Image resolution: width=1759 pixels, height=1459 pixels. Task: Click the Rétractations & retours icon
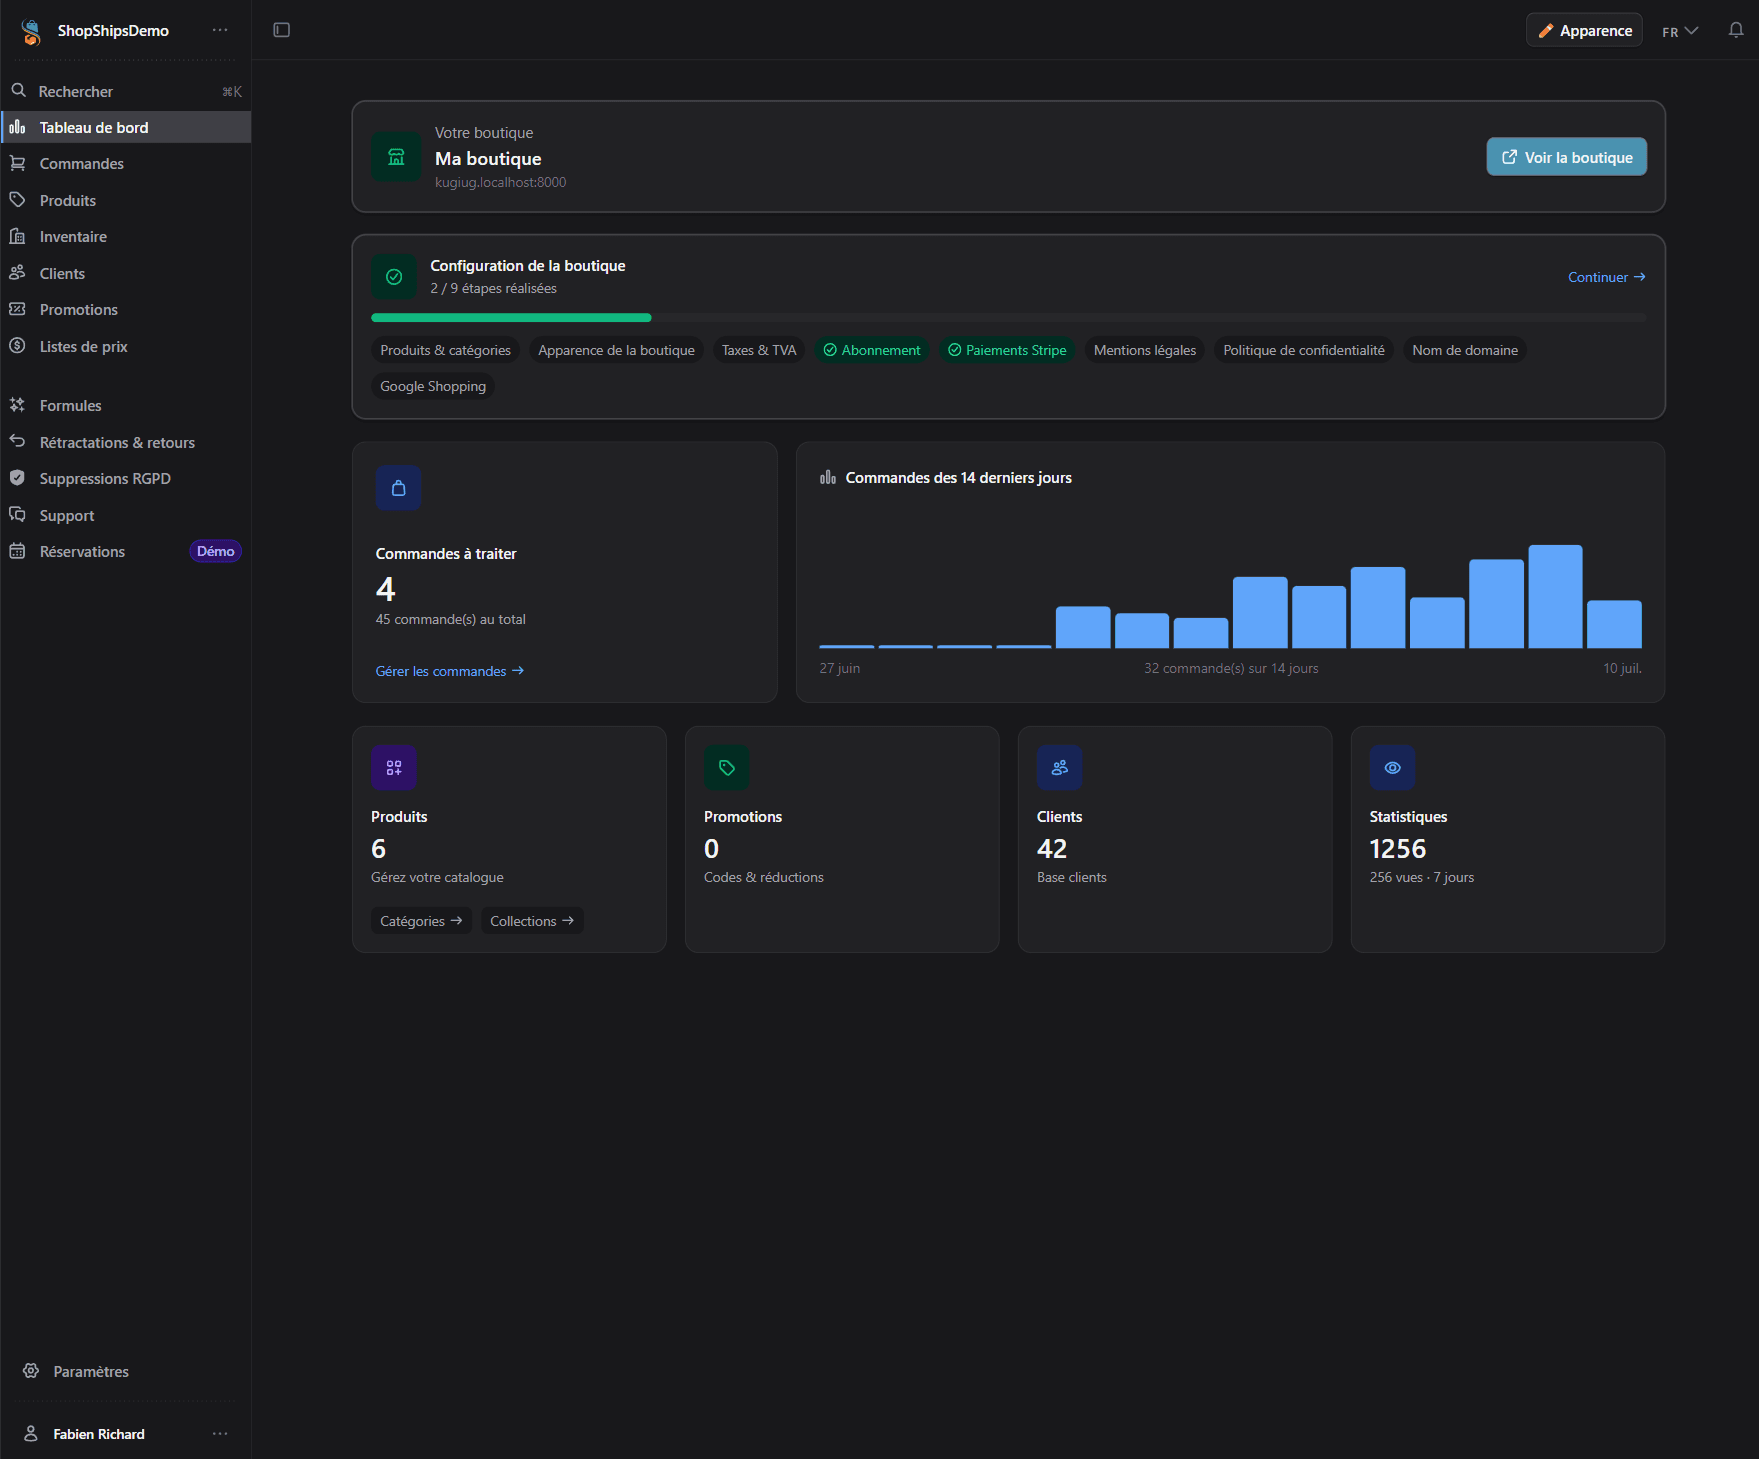17,441
